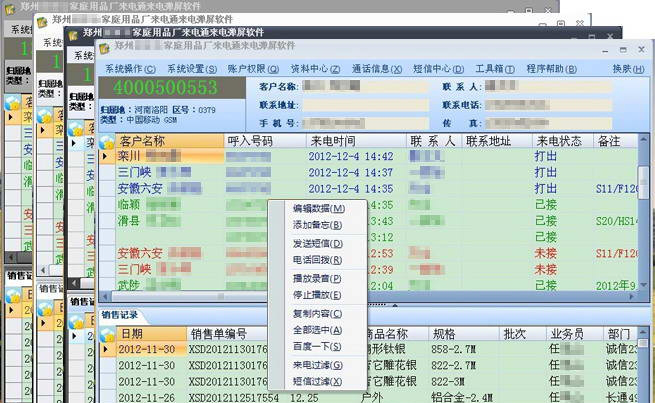Image resolution: width=655 pixels, height=419 pixels.
Task: Choose 百度一下(S) in context menu
Action: (x=317, y=347)
